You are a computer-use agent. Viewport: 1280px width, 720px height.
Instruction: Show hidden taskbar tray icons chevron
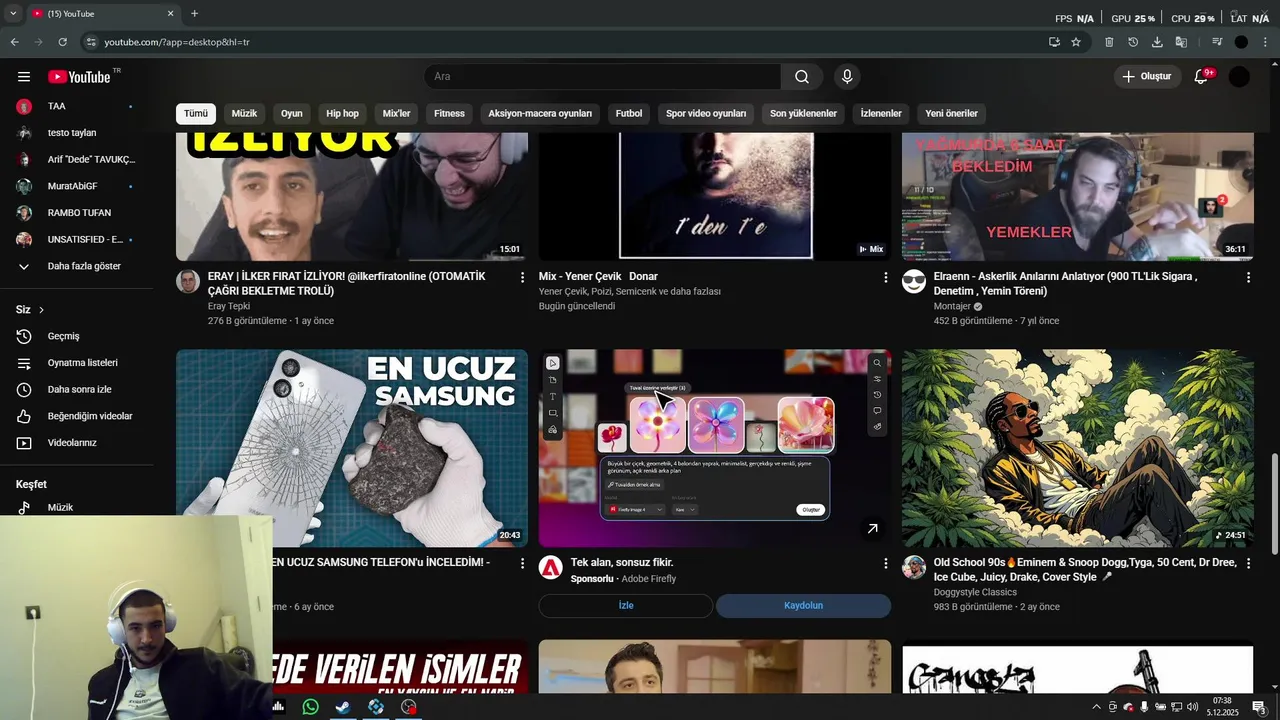pos(1097,707)
